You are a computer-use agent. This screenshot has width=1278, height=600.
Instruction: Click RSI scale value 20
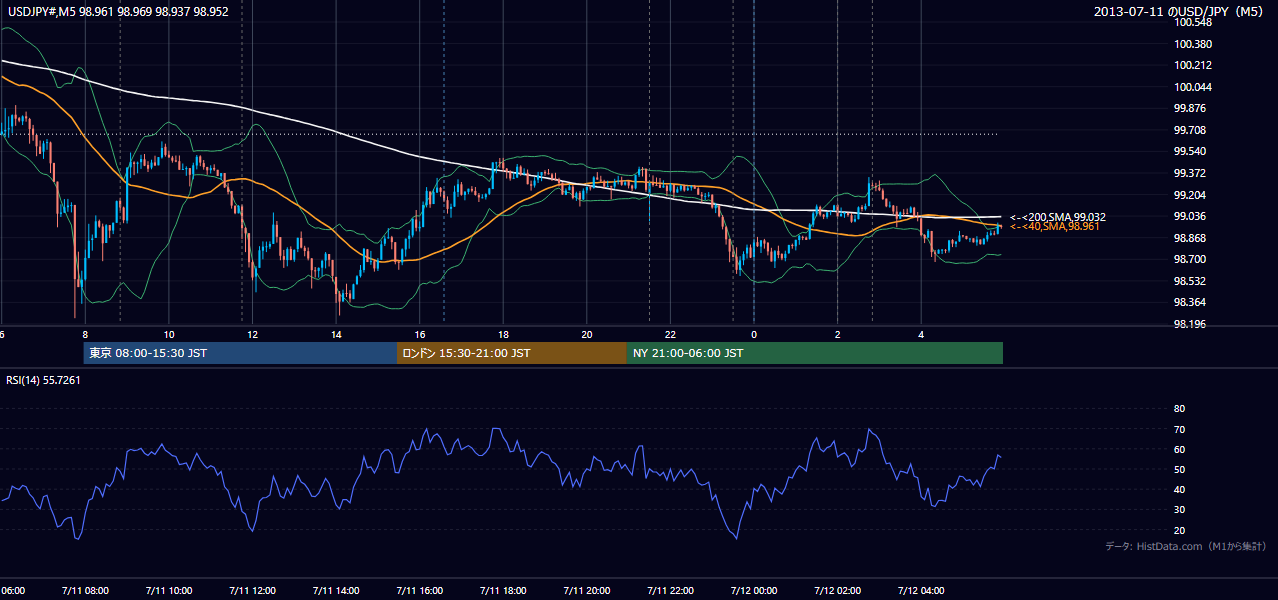(1179, 530)
